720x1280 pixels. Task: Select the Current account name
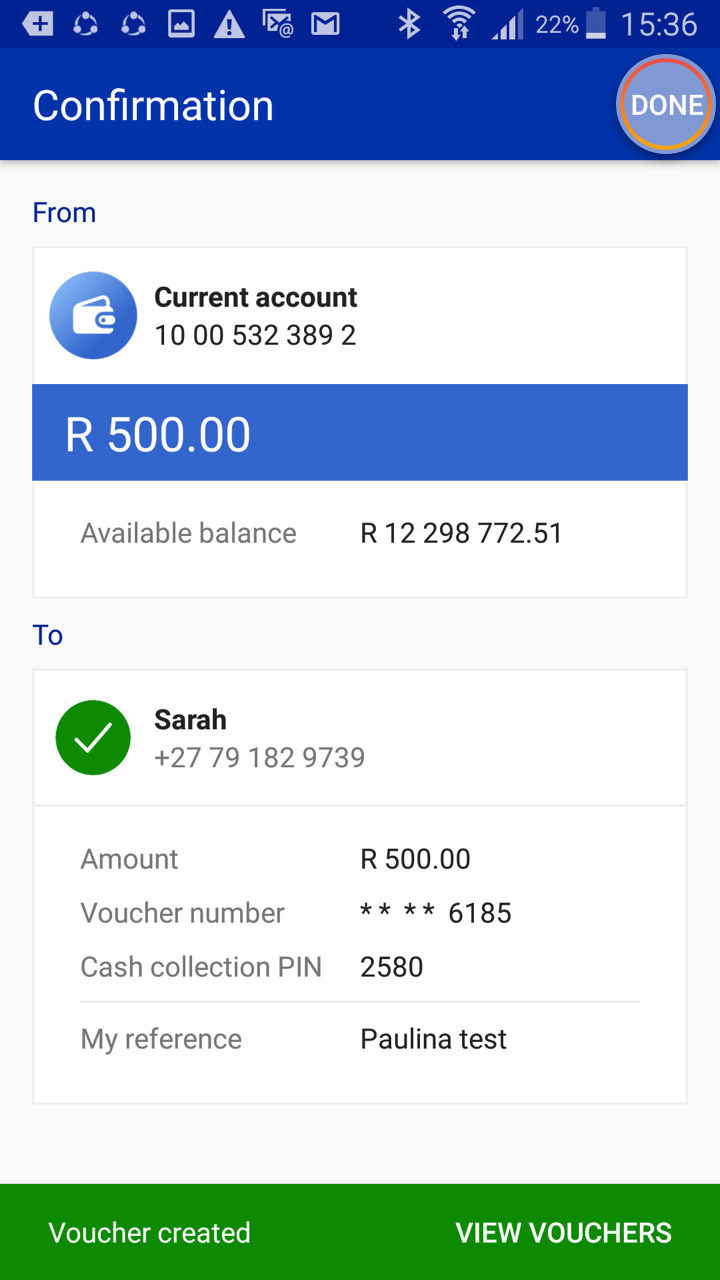click(x=255, y=297)
